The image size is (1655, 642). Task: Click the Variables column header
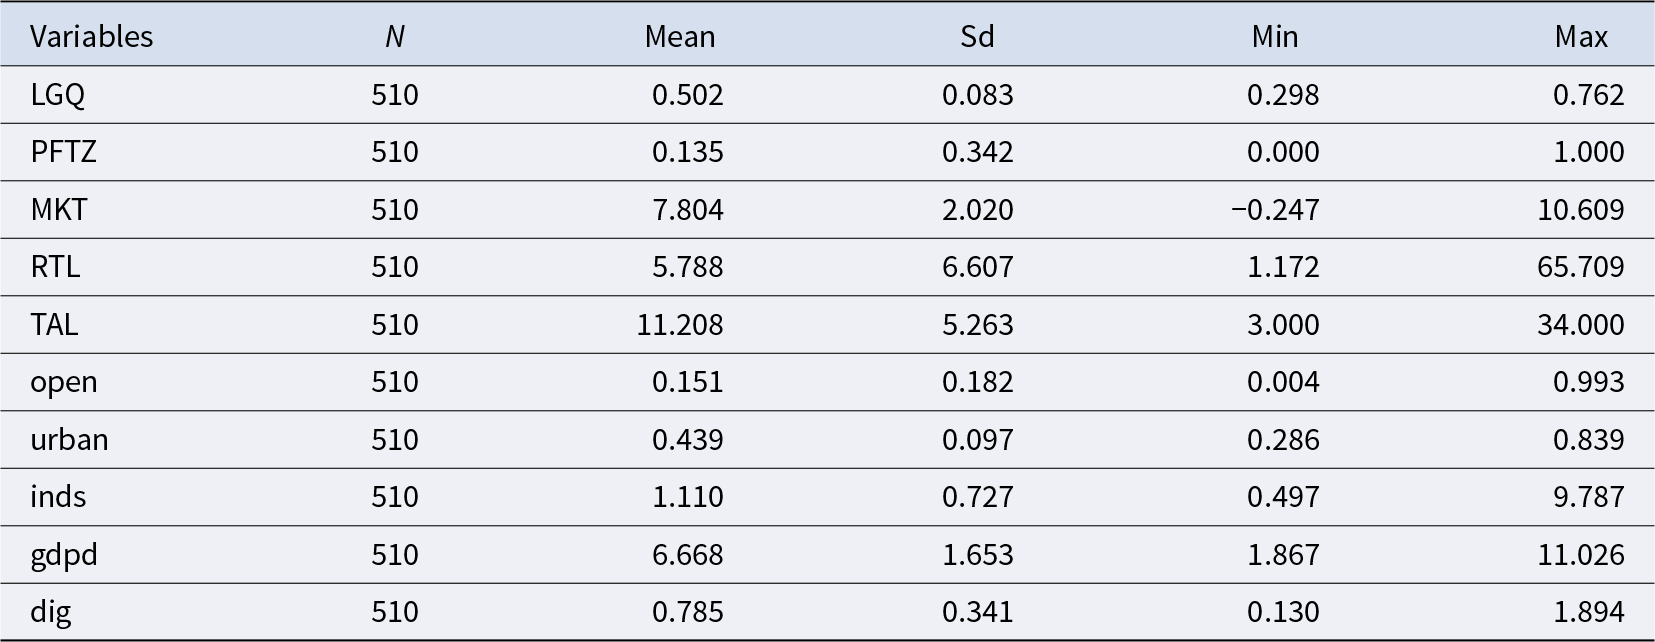pyautogui.click(x=91, y=37)
